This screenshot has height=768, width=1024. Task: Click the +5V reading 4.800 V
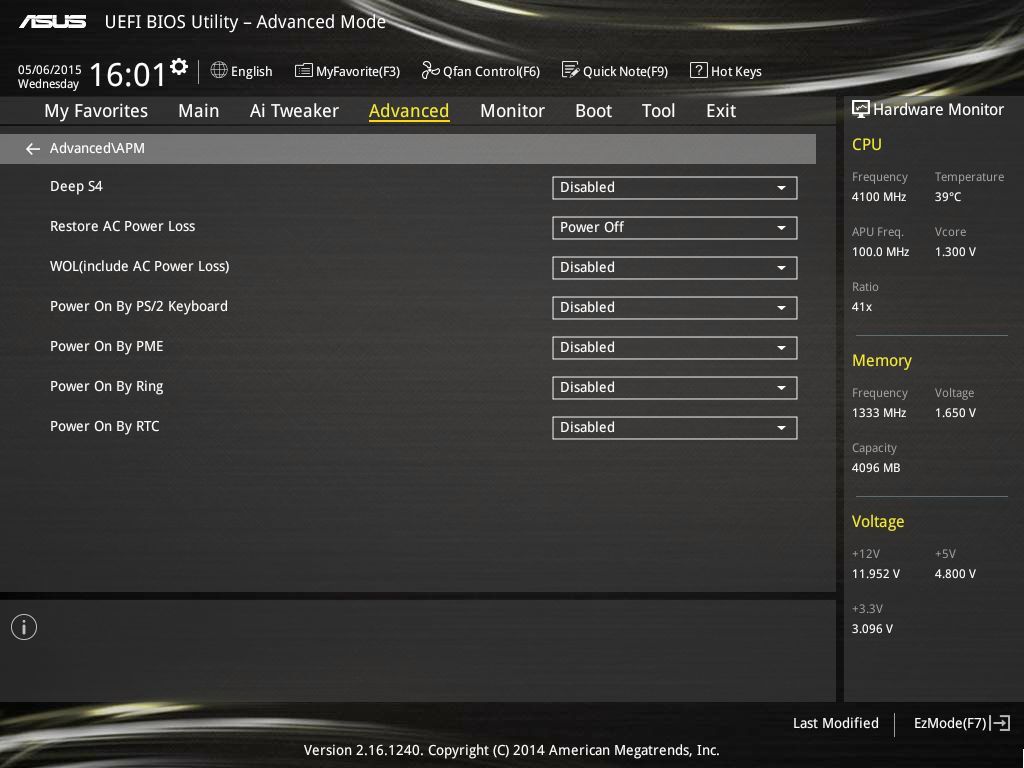coord(955,573)
